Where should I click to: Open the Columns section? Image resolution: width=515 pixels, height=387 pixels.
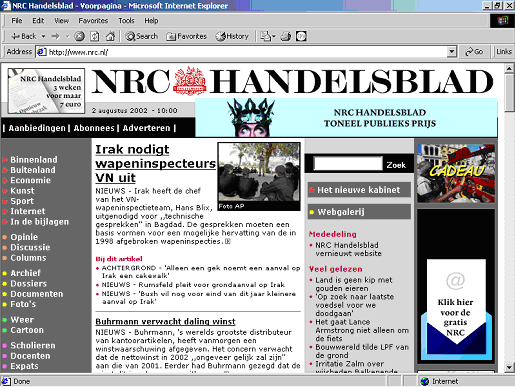28,258
